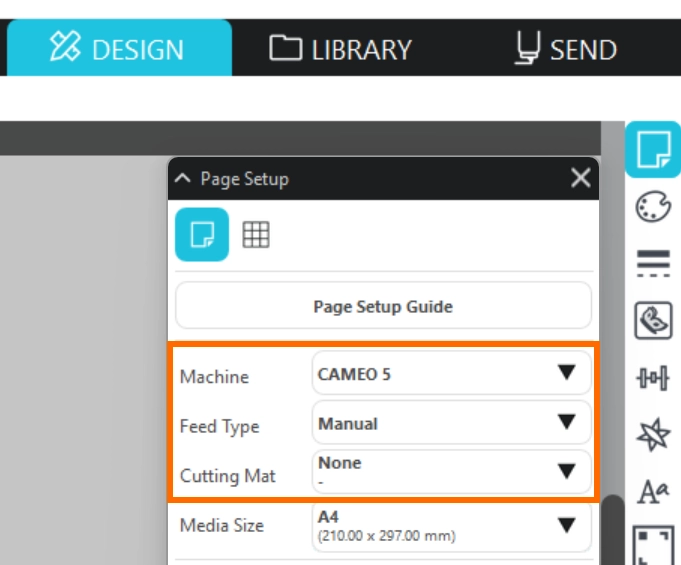Open the Machine dropdown showing CAMEO 5
Screen dimensions: 681x565
(451, 374)
